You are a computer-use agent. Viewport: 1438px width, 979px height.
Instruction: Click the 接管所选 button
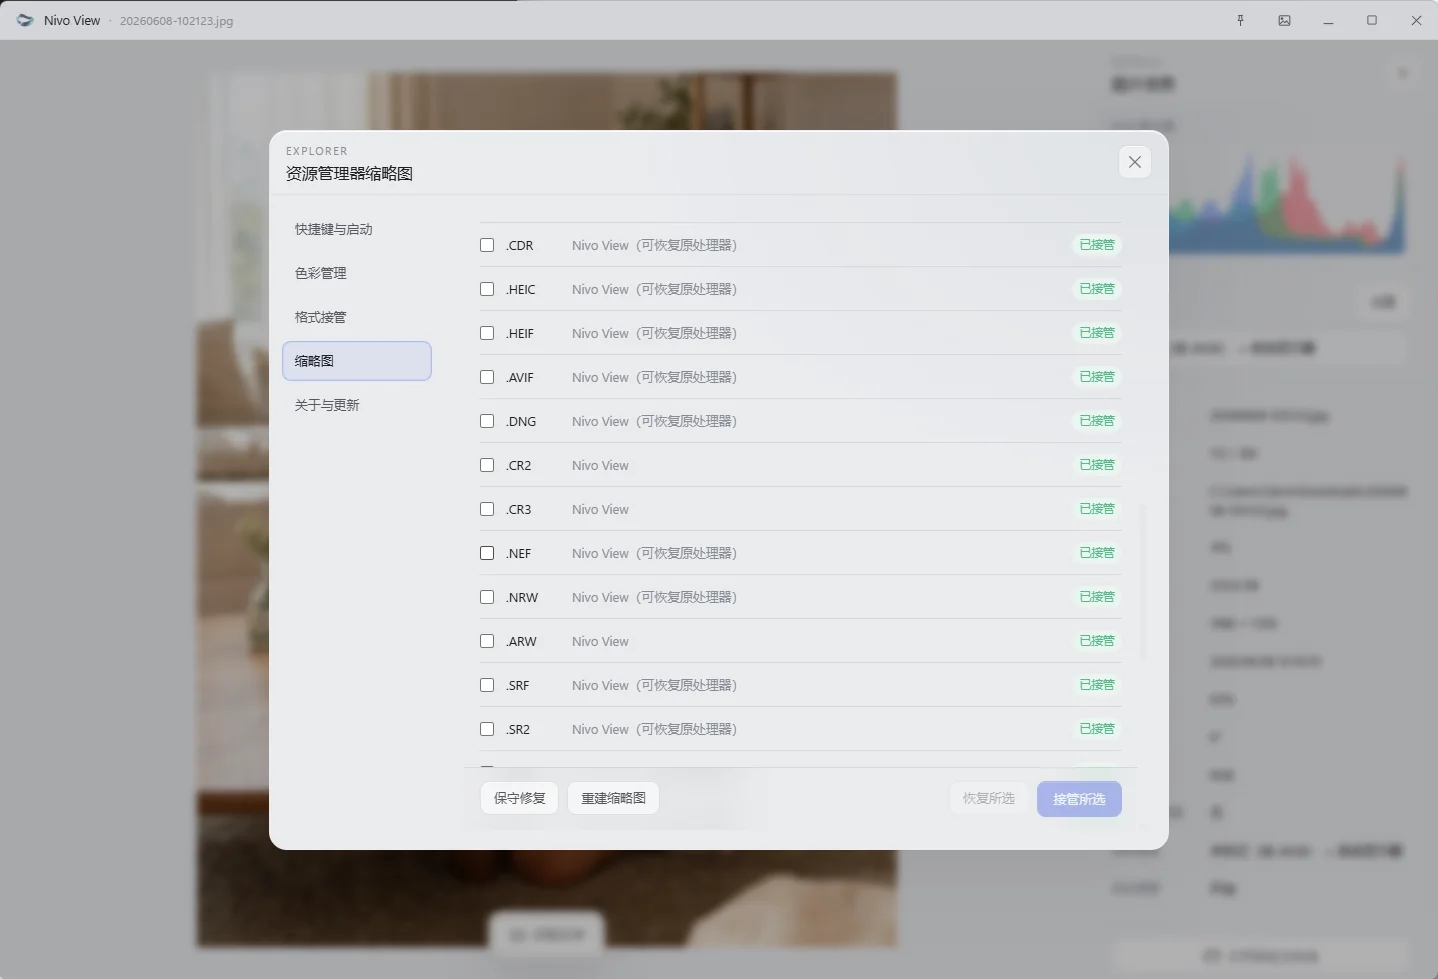pyautogui.click(x=1079, y=799)
